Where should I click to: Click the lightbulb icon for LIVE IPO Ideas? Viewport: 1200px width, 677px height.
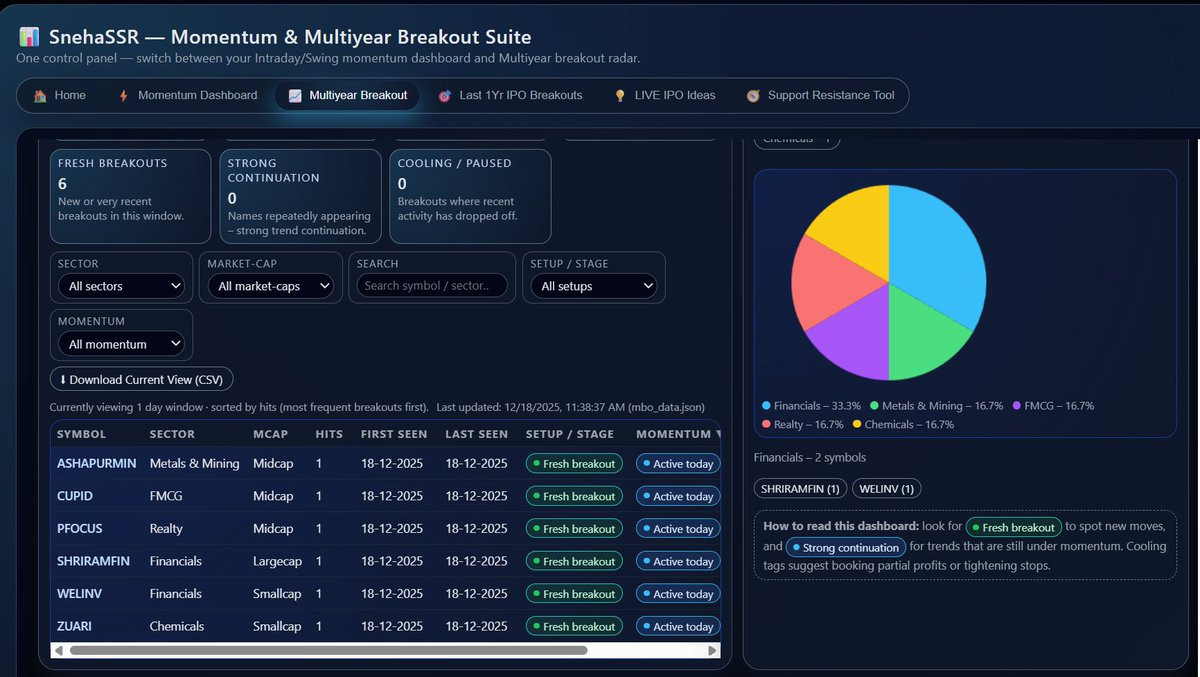tap(620, 96)
